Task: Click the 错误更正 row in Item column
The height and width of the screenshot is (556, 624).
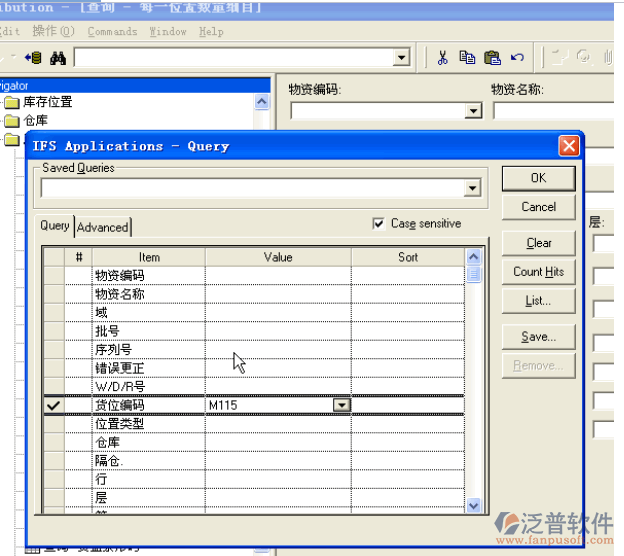Action: click(148, 368)
